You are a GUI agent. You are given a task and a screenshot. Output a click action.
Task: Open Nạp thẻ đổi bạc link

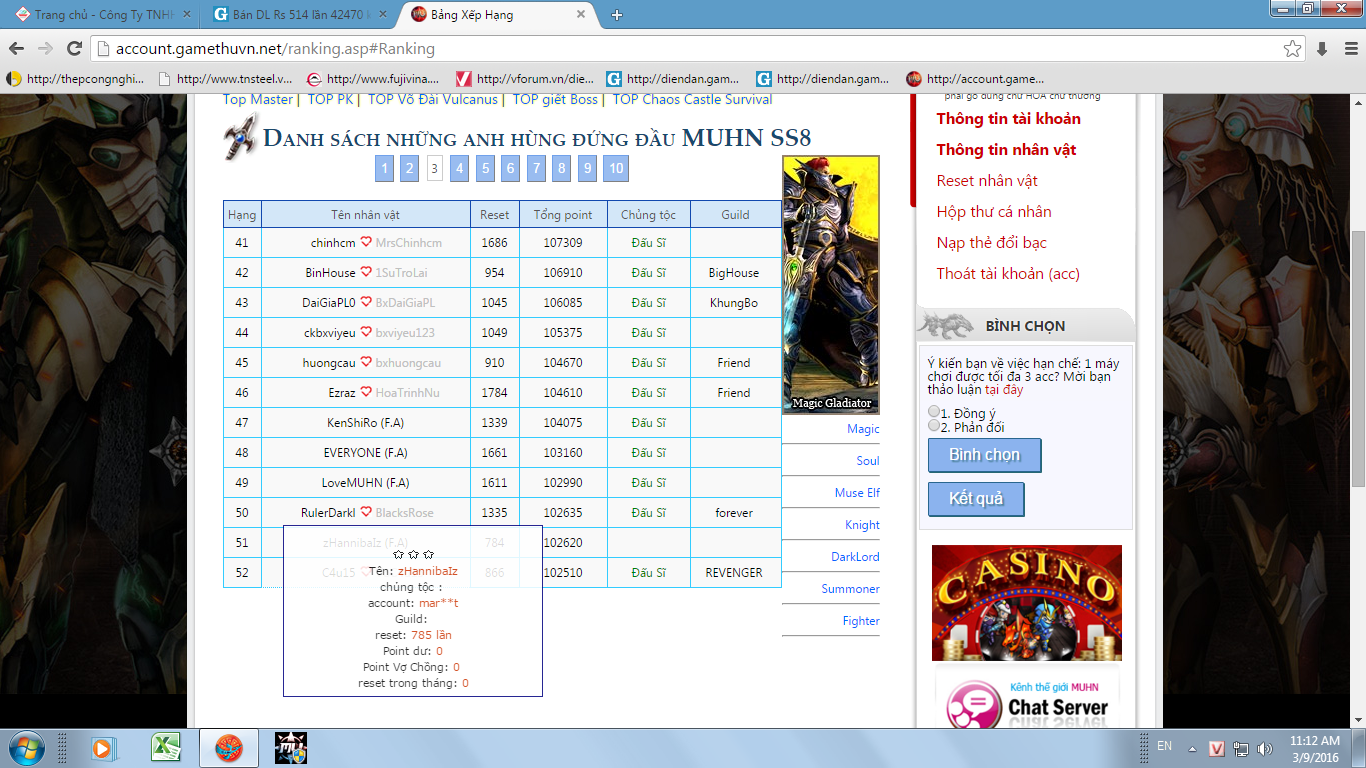[992, 243]
